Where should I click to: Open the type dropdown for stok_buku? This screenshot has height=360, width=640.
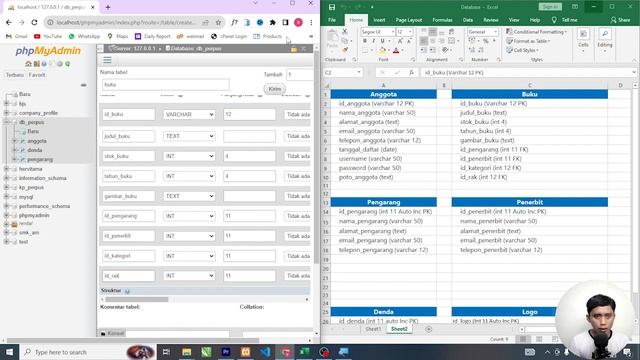tap(189, 156)
